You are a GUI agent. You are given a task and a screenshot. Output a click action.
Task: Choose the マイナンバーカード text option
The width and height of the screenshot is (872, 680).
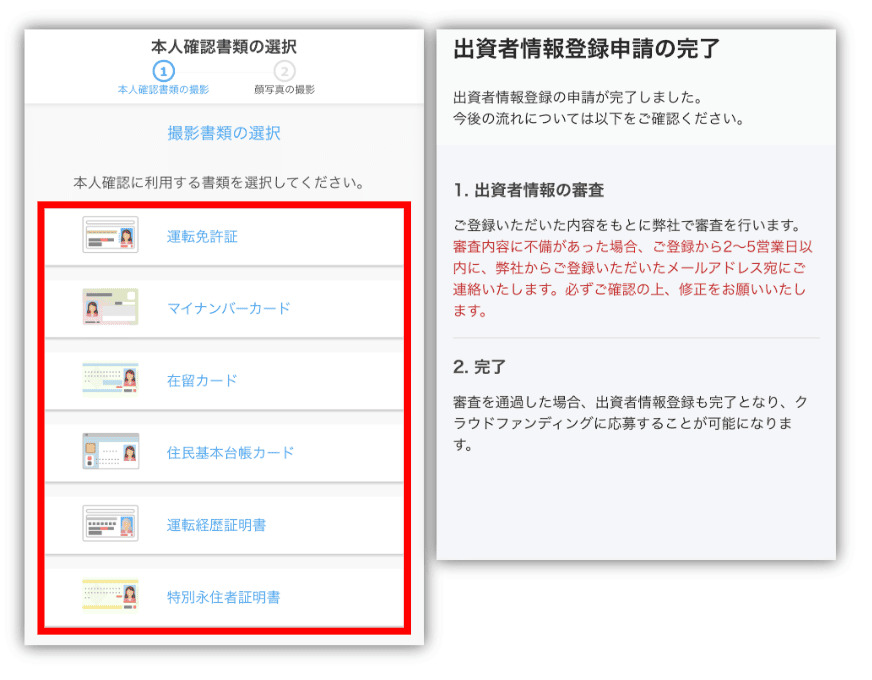click(228, 309)
